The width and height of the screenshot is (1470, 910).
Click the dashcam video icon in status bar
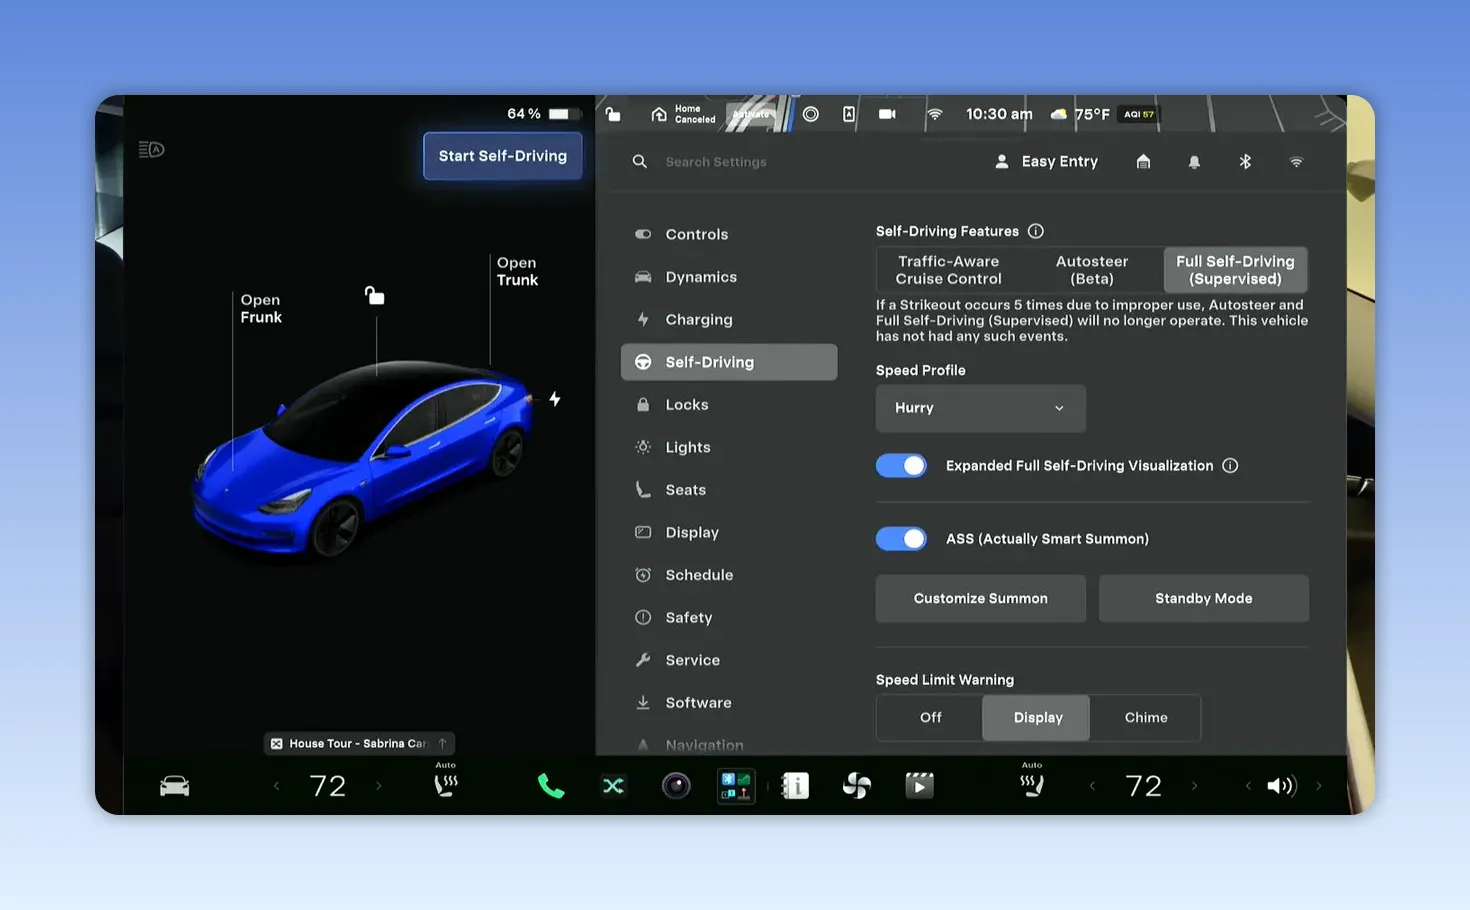coord(887,114)
